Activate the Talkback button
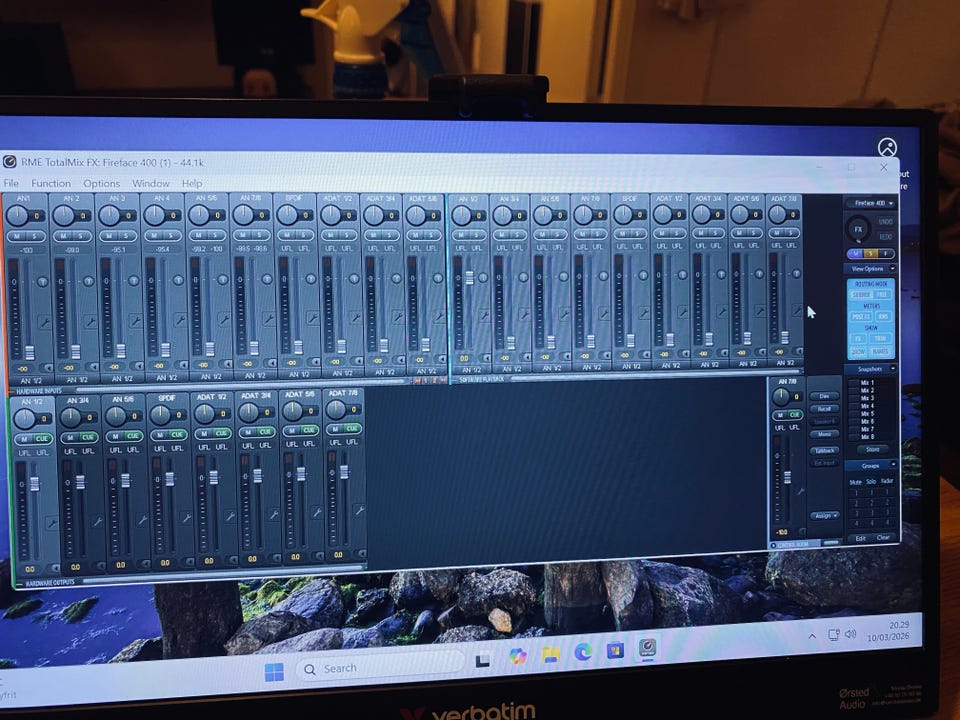The height and width of the screenshot is (720, 960). 824,451
